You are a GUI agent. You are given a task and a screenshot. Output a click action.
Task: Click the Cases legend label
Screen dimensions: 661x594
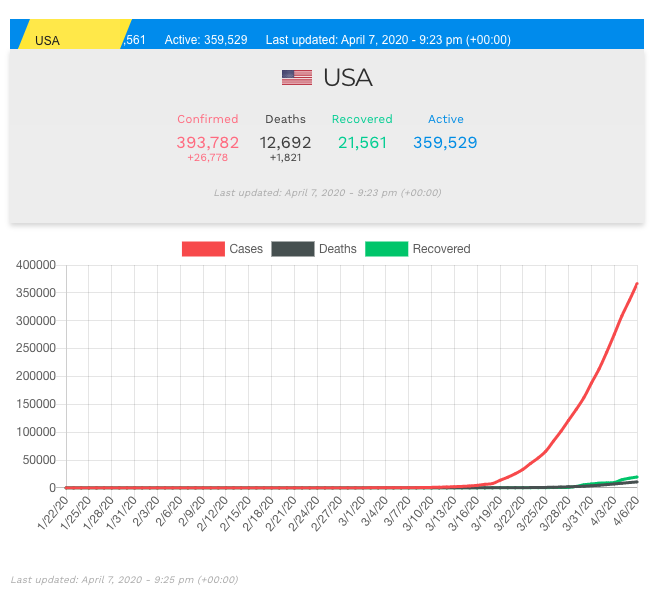pos(246,249)
